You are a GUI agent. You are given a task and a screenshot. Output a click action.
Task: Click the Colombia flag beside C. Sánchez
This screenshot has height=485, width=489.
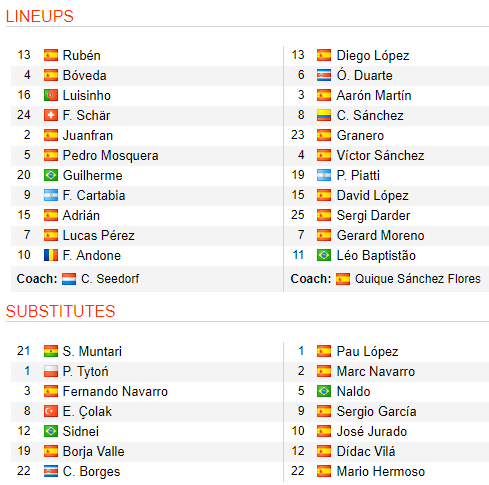[324, 115]
